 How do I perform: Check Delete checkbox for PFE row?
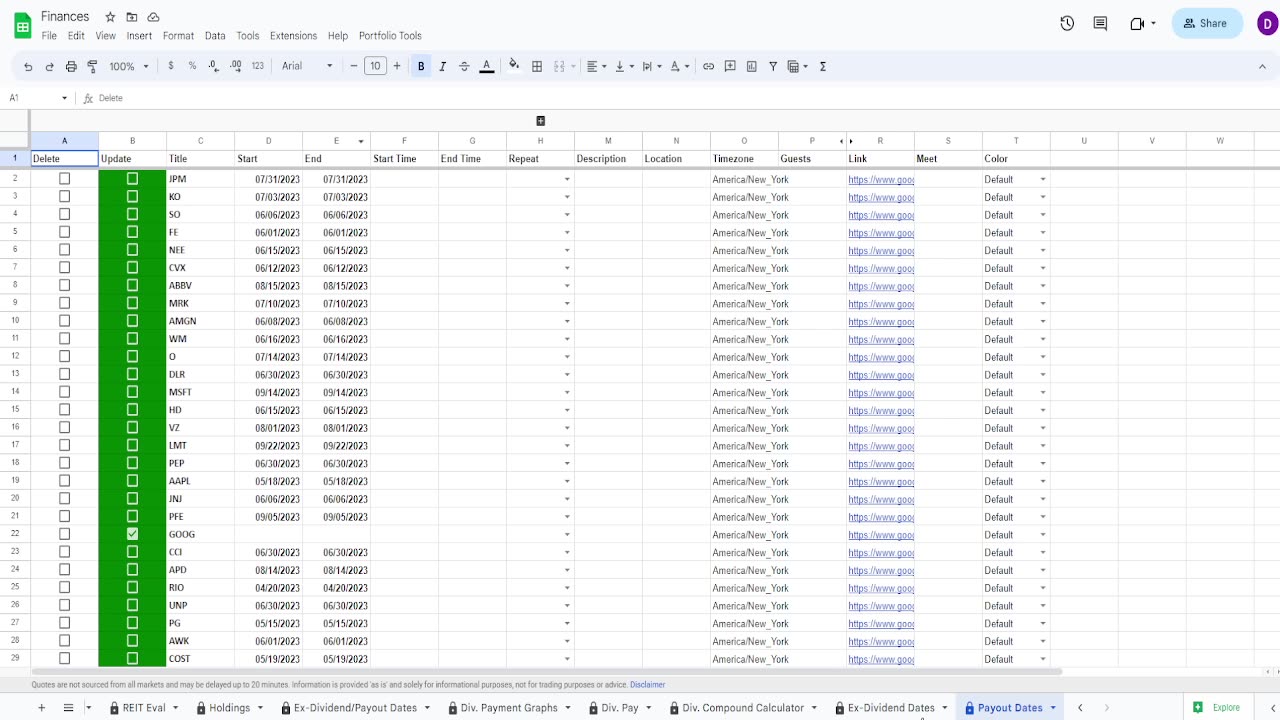(x=65, y=516)
